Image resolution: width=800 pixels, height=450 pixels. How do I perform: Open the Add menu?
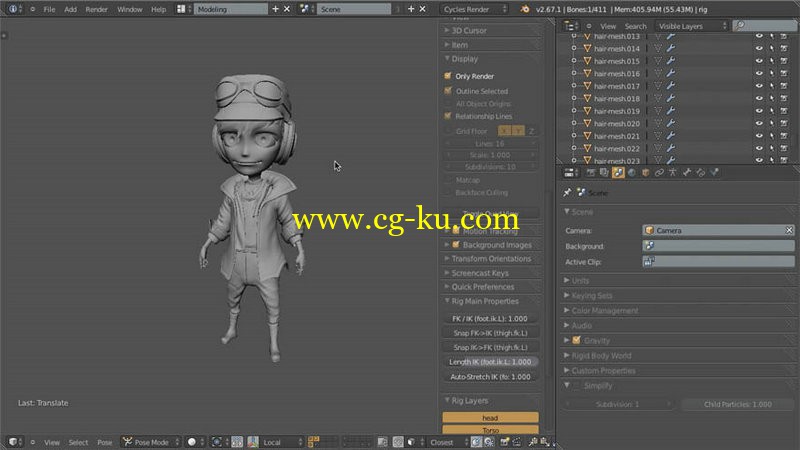[x=70, y=9]
